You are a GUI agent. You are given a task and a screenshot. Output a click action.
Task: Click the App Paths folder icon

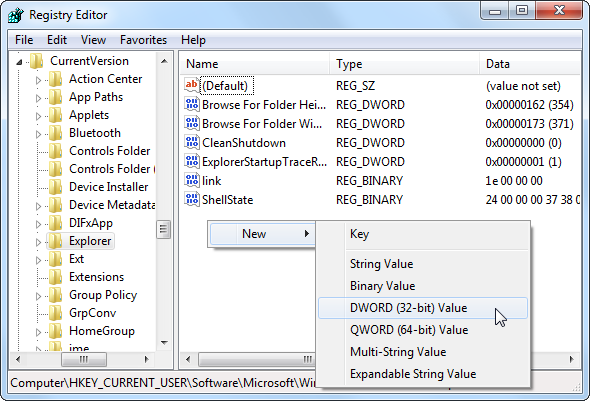[55, 97]
